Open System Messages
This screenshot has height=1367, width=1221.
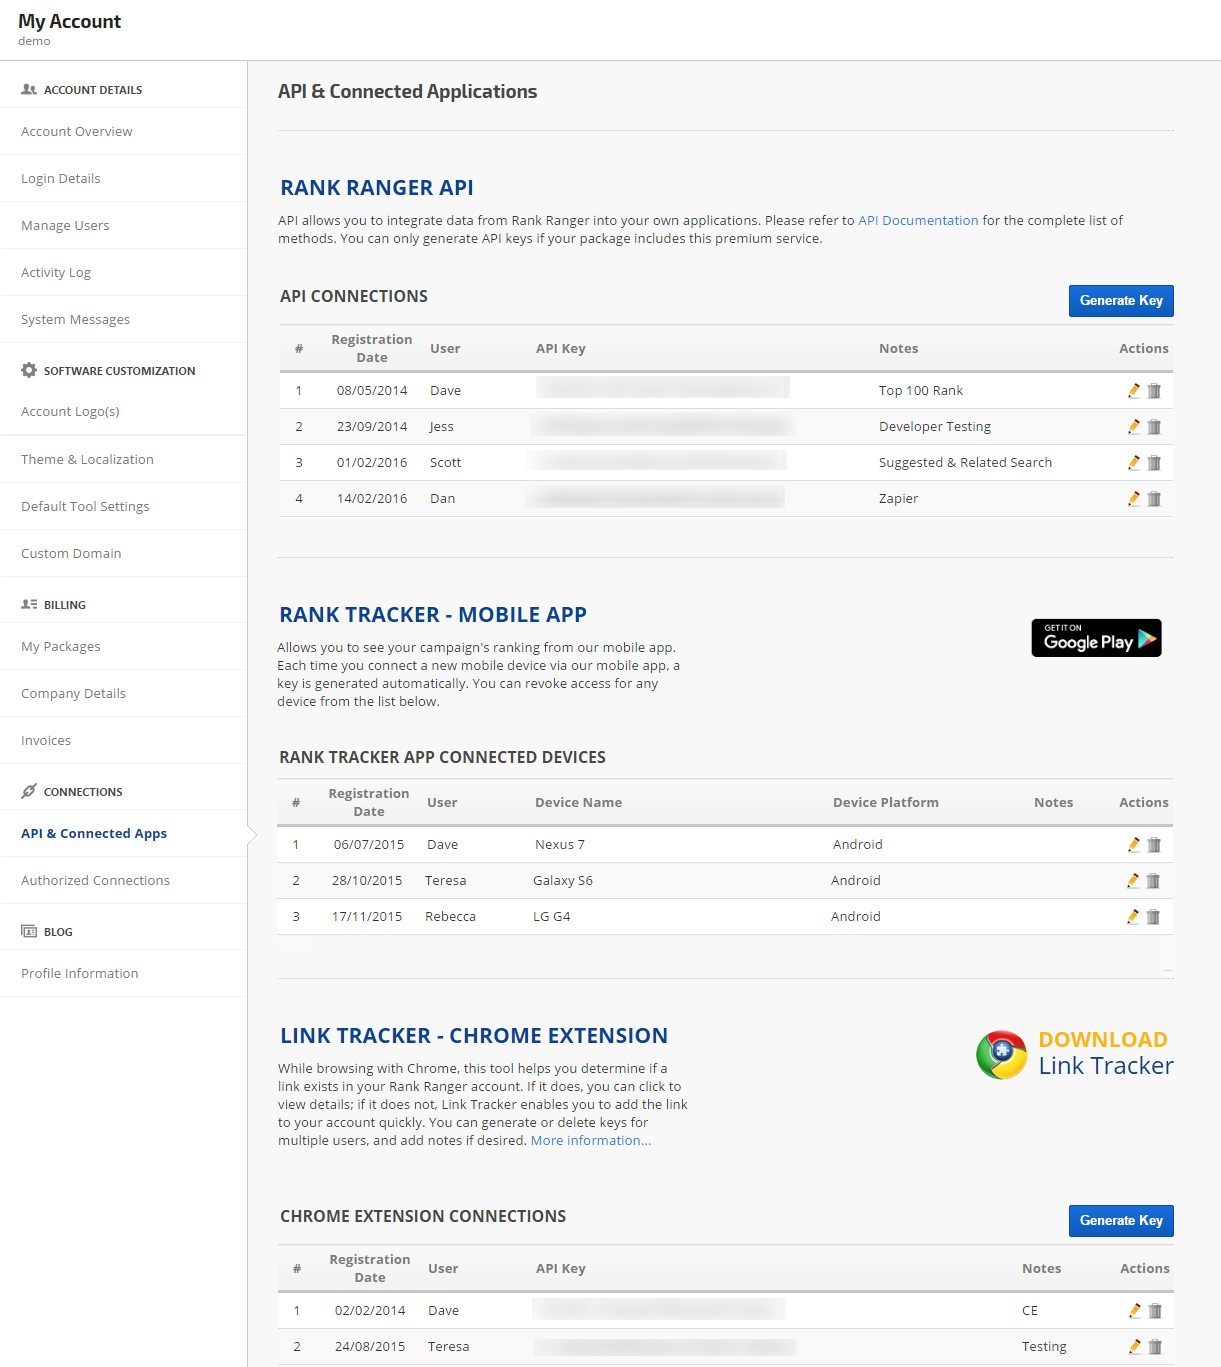[x=76, y=320]
